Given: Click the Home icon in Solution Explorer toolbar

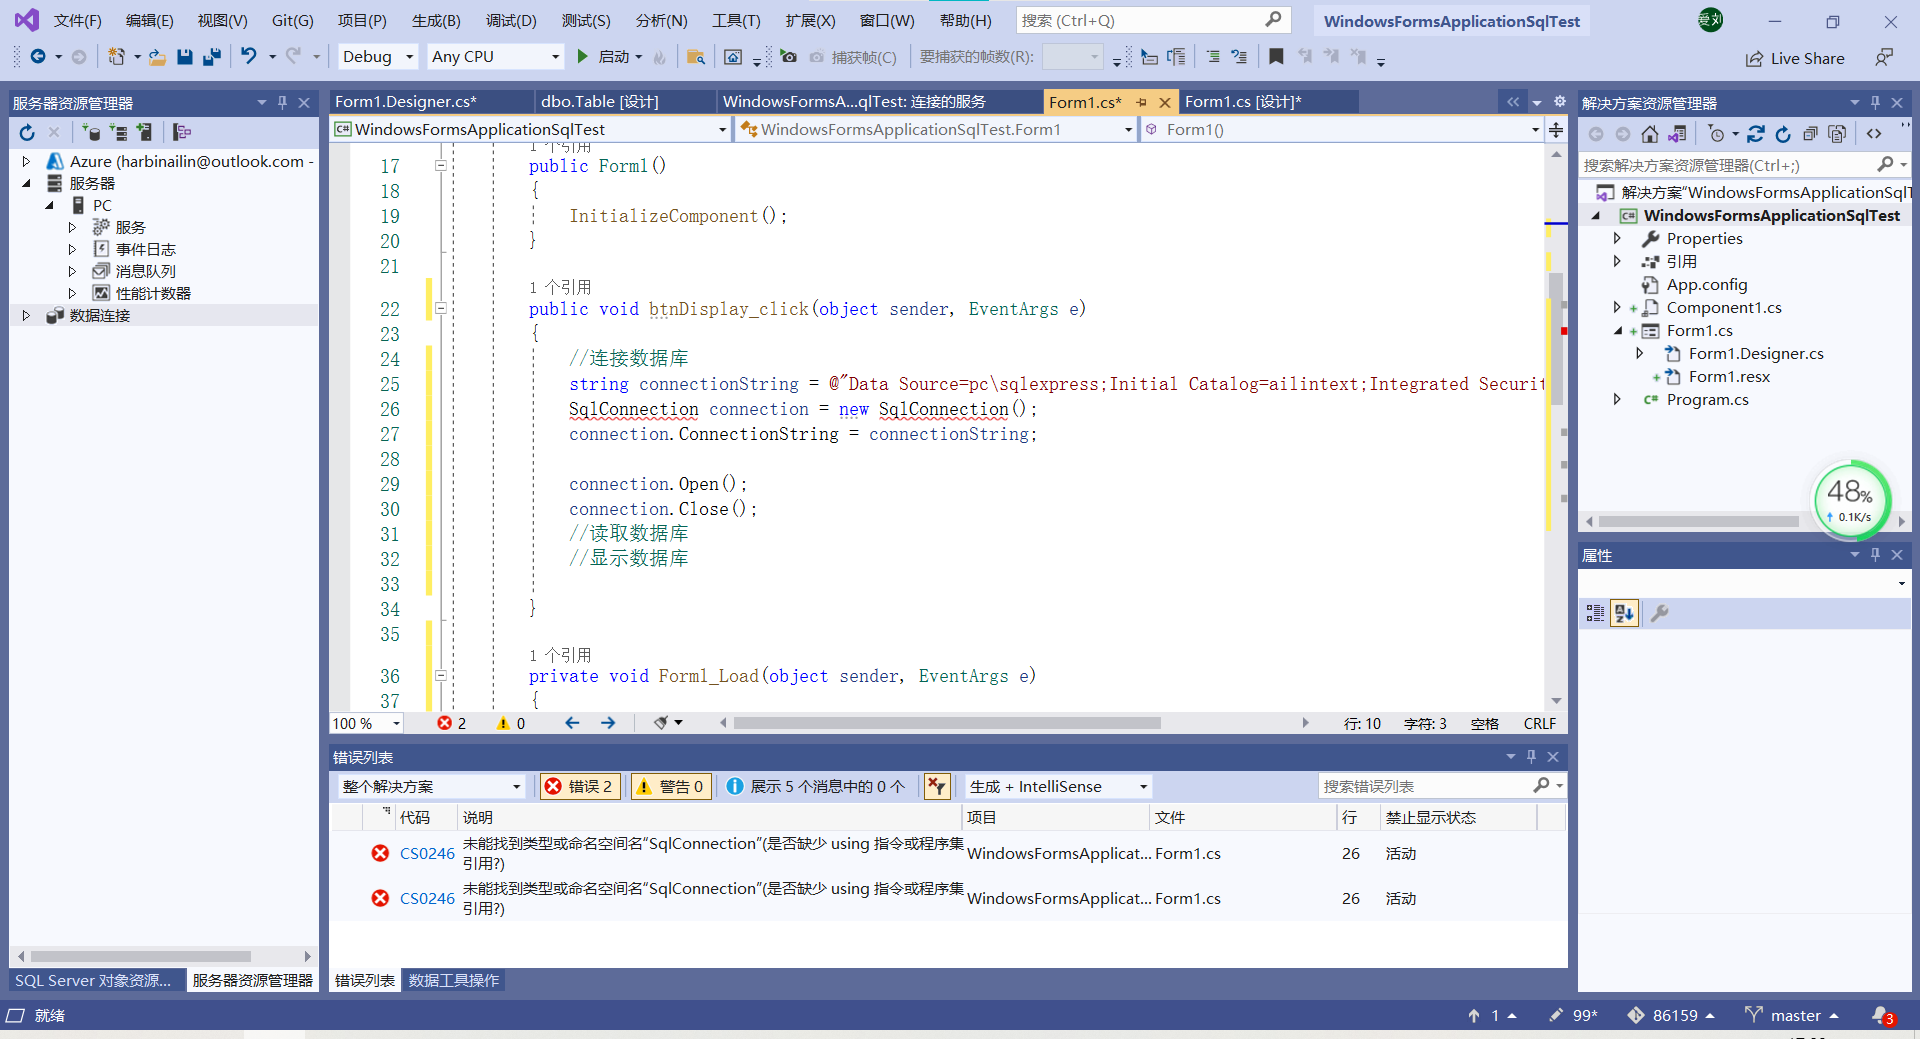Looking at the screenshot, I should 1650,133.
